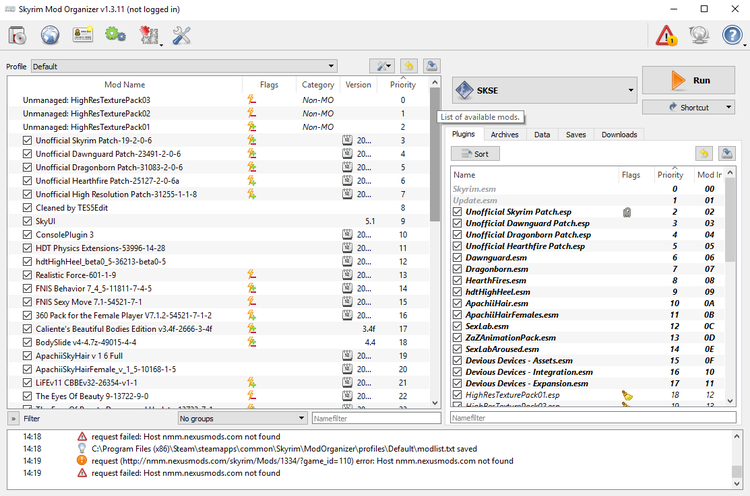
Task: Disable the FNIS Sexy Move 7.1 mod
Action: [x=27, y=302]
